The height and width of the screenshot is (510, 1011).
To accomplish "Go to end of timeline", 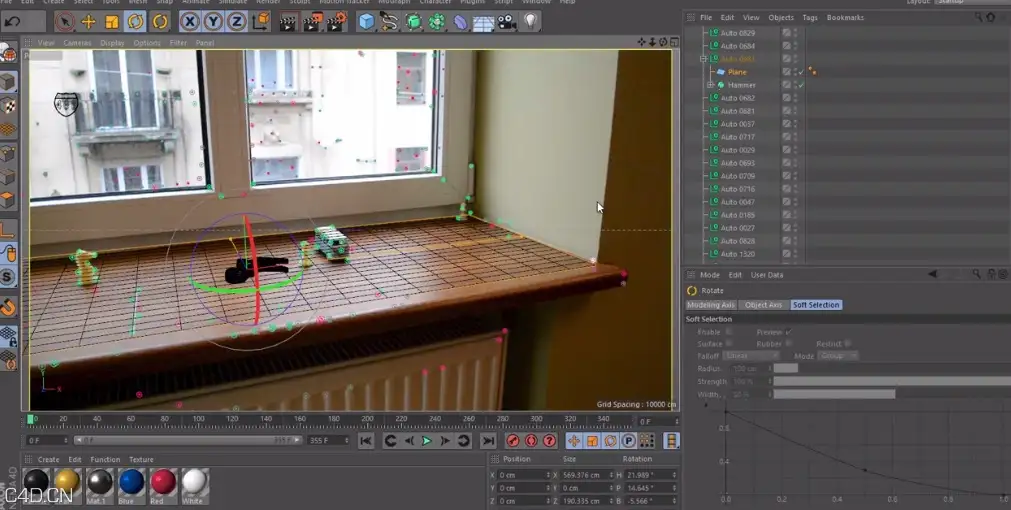I will coord(488,441).
